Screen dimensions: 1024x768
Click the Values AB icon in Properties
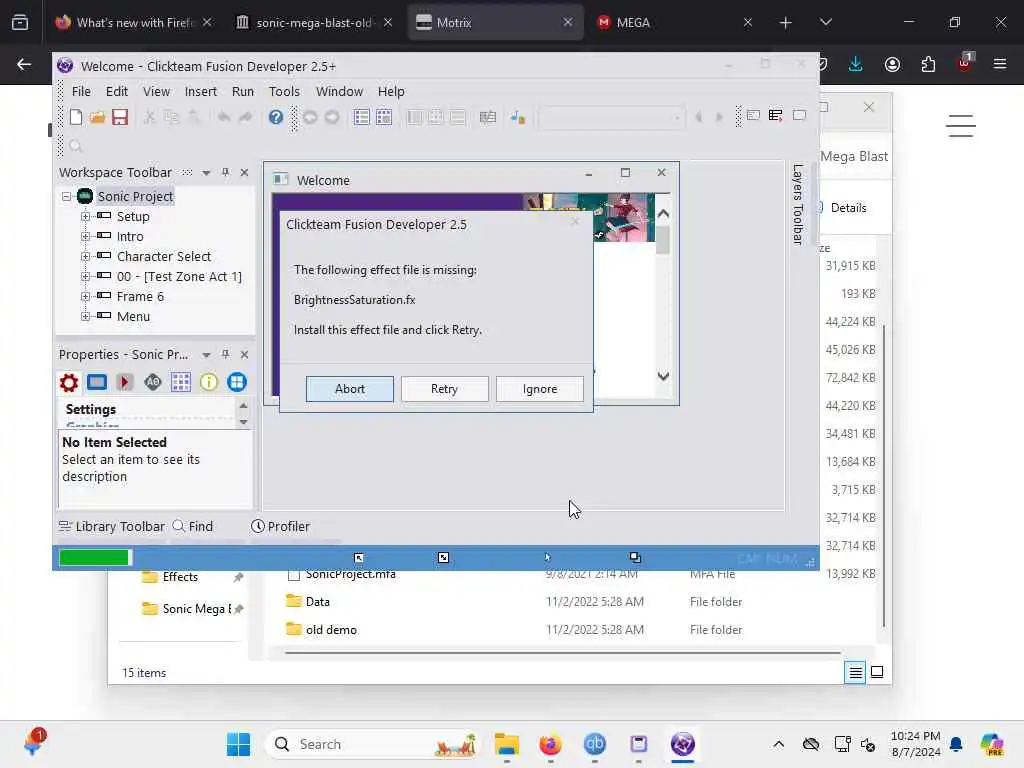153,382
